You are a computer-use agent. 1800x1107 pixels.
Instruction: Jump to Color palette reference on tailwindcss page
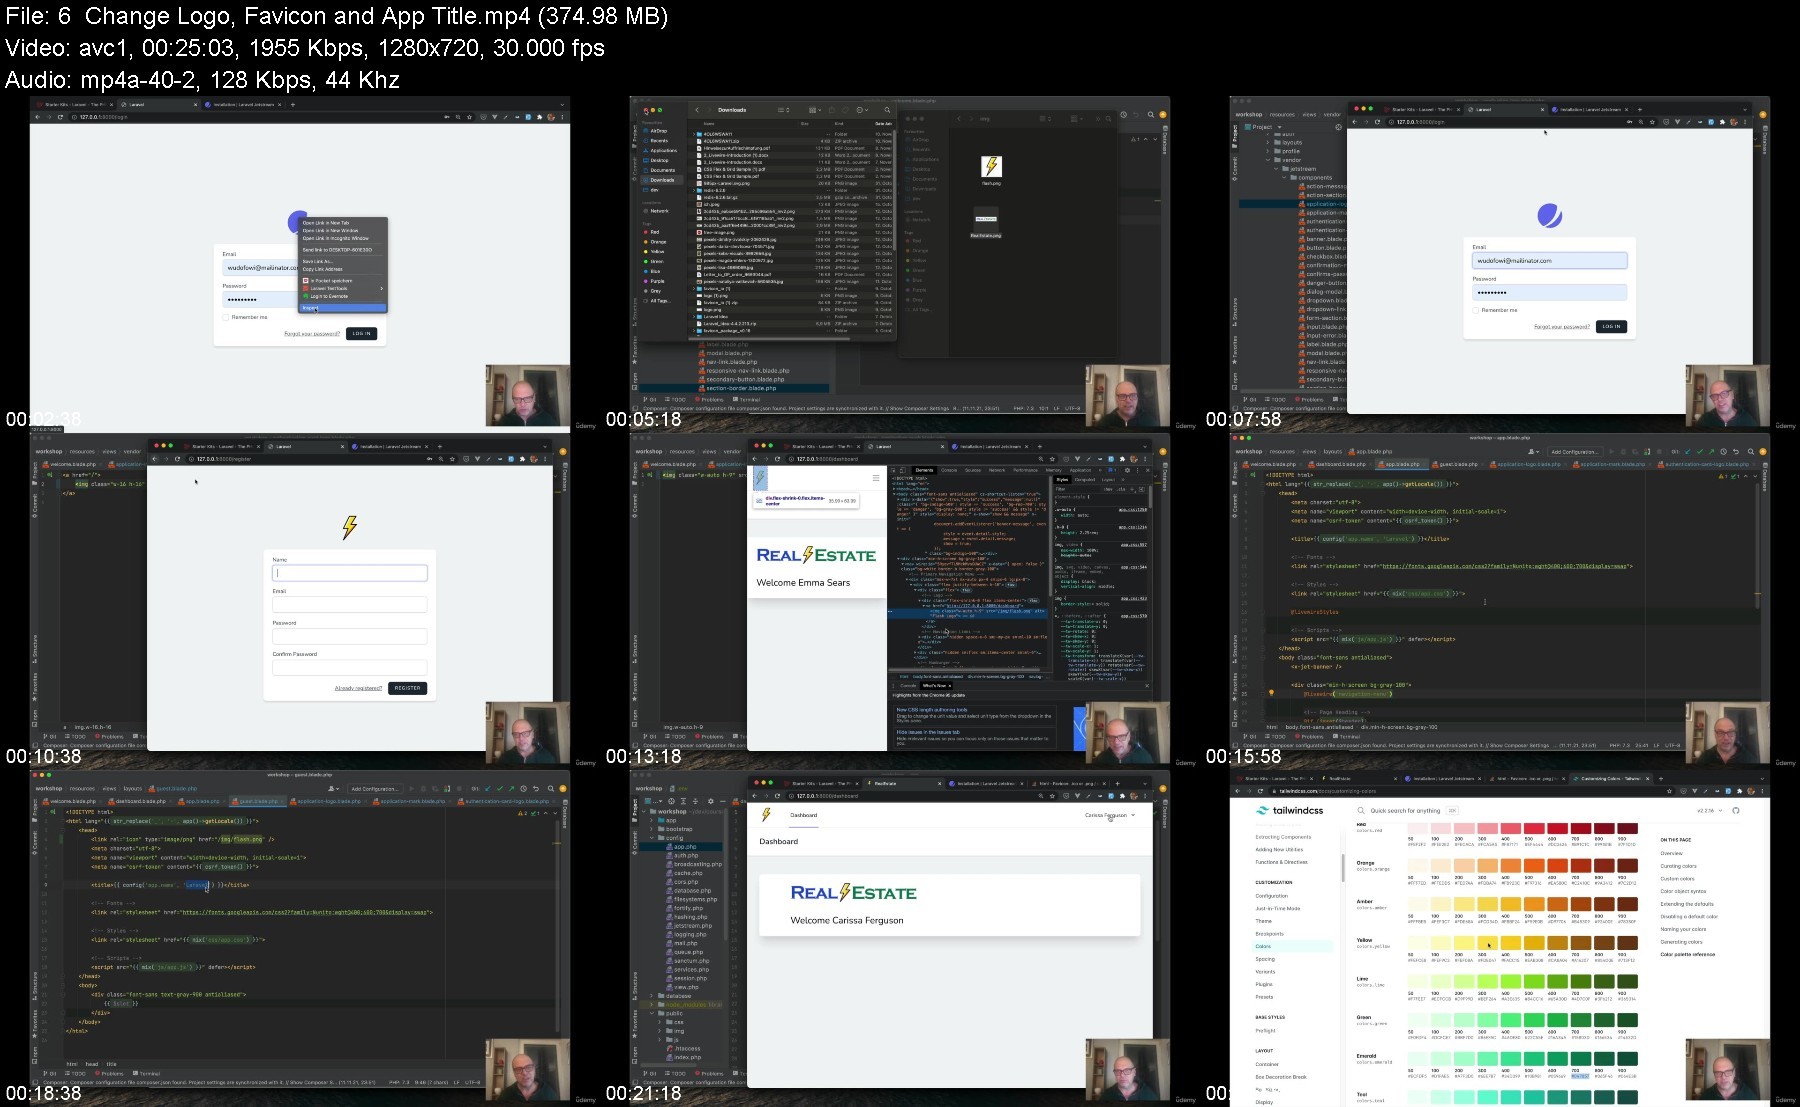(x=1687, y=954)
